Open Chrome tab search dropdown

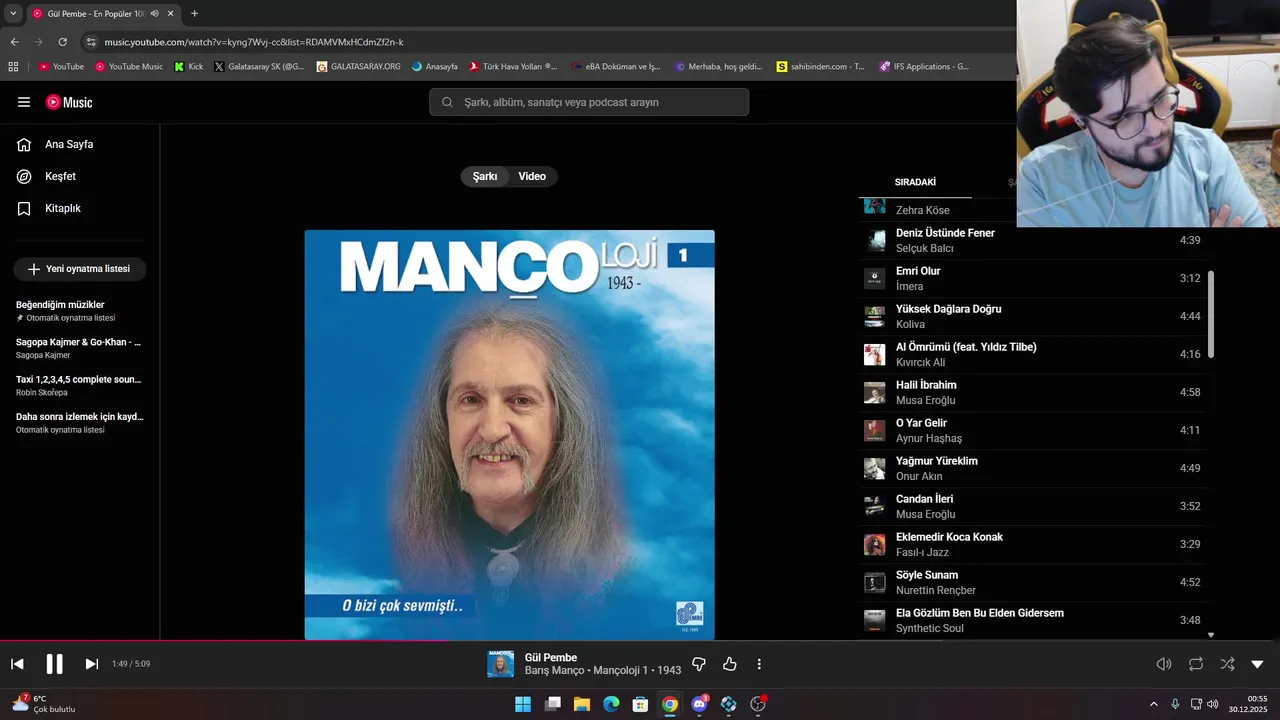point(13,13)
